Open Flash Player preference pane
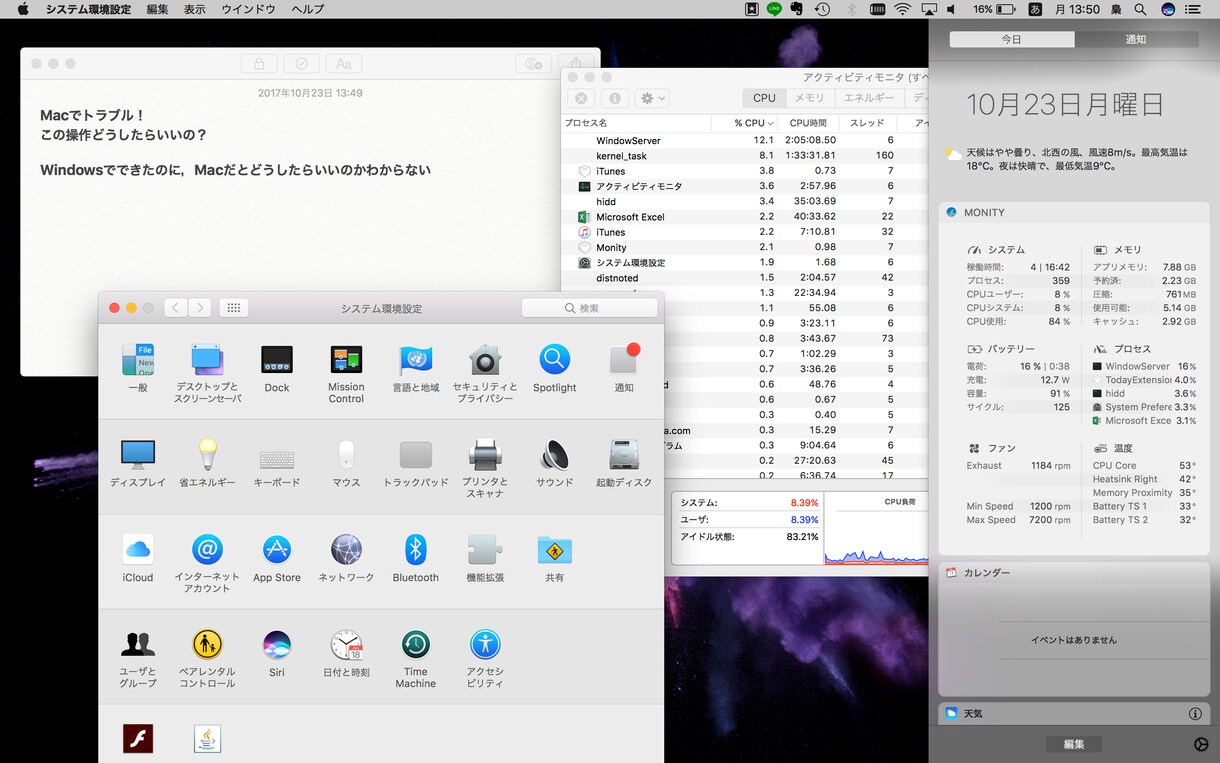 pyautogui.click(x=138, y=739)
